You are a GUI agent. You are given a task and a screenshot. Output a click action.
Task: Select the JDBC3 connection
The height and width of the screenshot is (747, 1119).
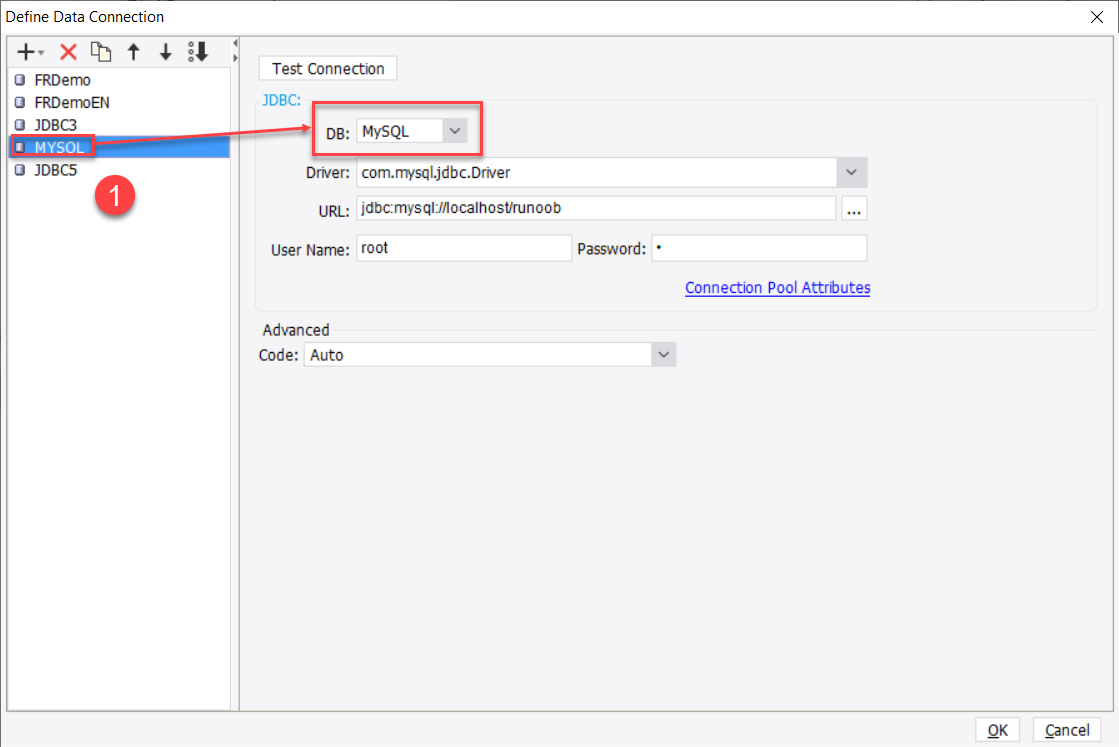pyautogui.click(x=58, y=124)
